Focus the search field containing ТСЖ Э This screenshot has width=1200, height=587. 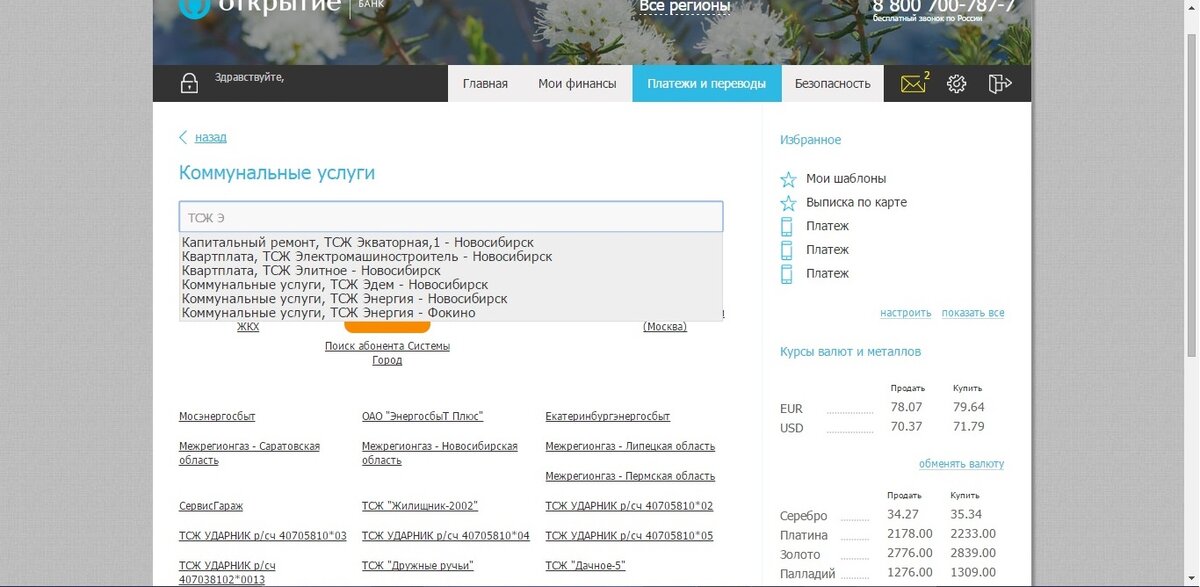451,217
